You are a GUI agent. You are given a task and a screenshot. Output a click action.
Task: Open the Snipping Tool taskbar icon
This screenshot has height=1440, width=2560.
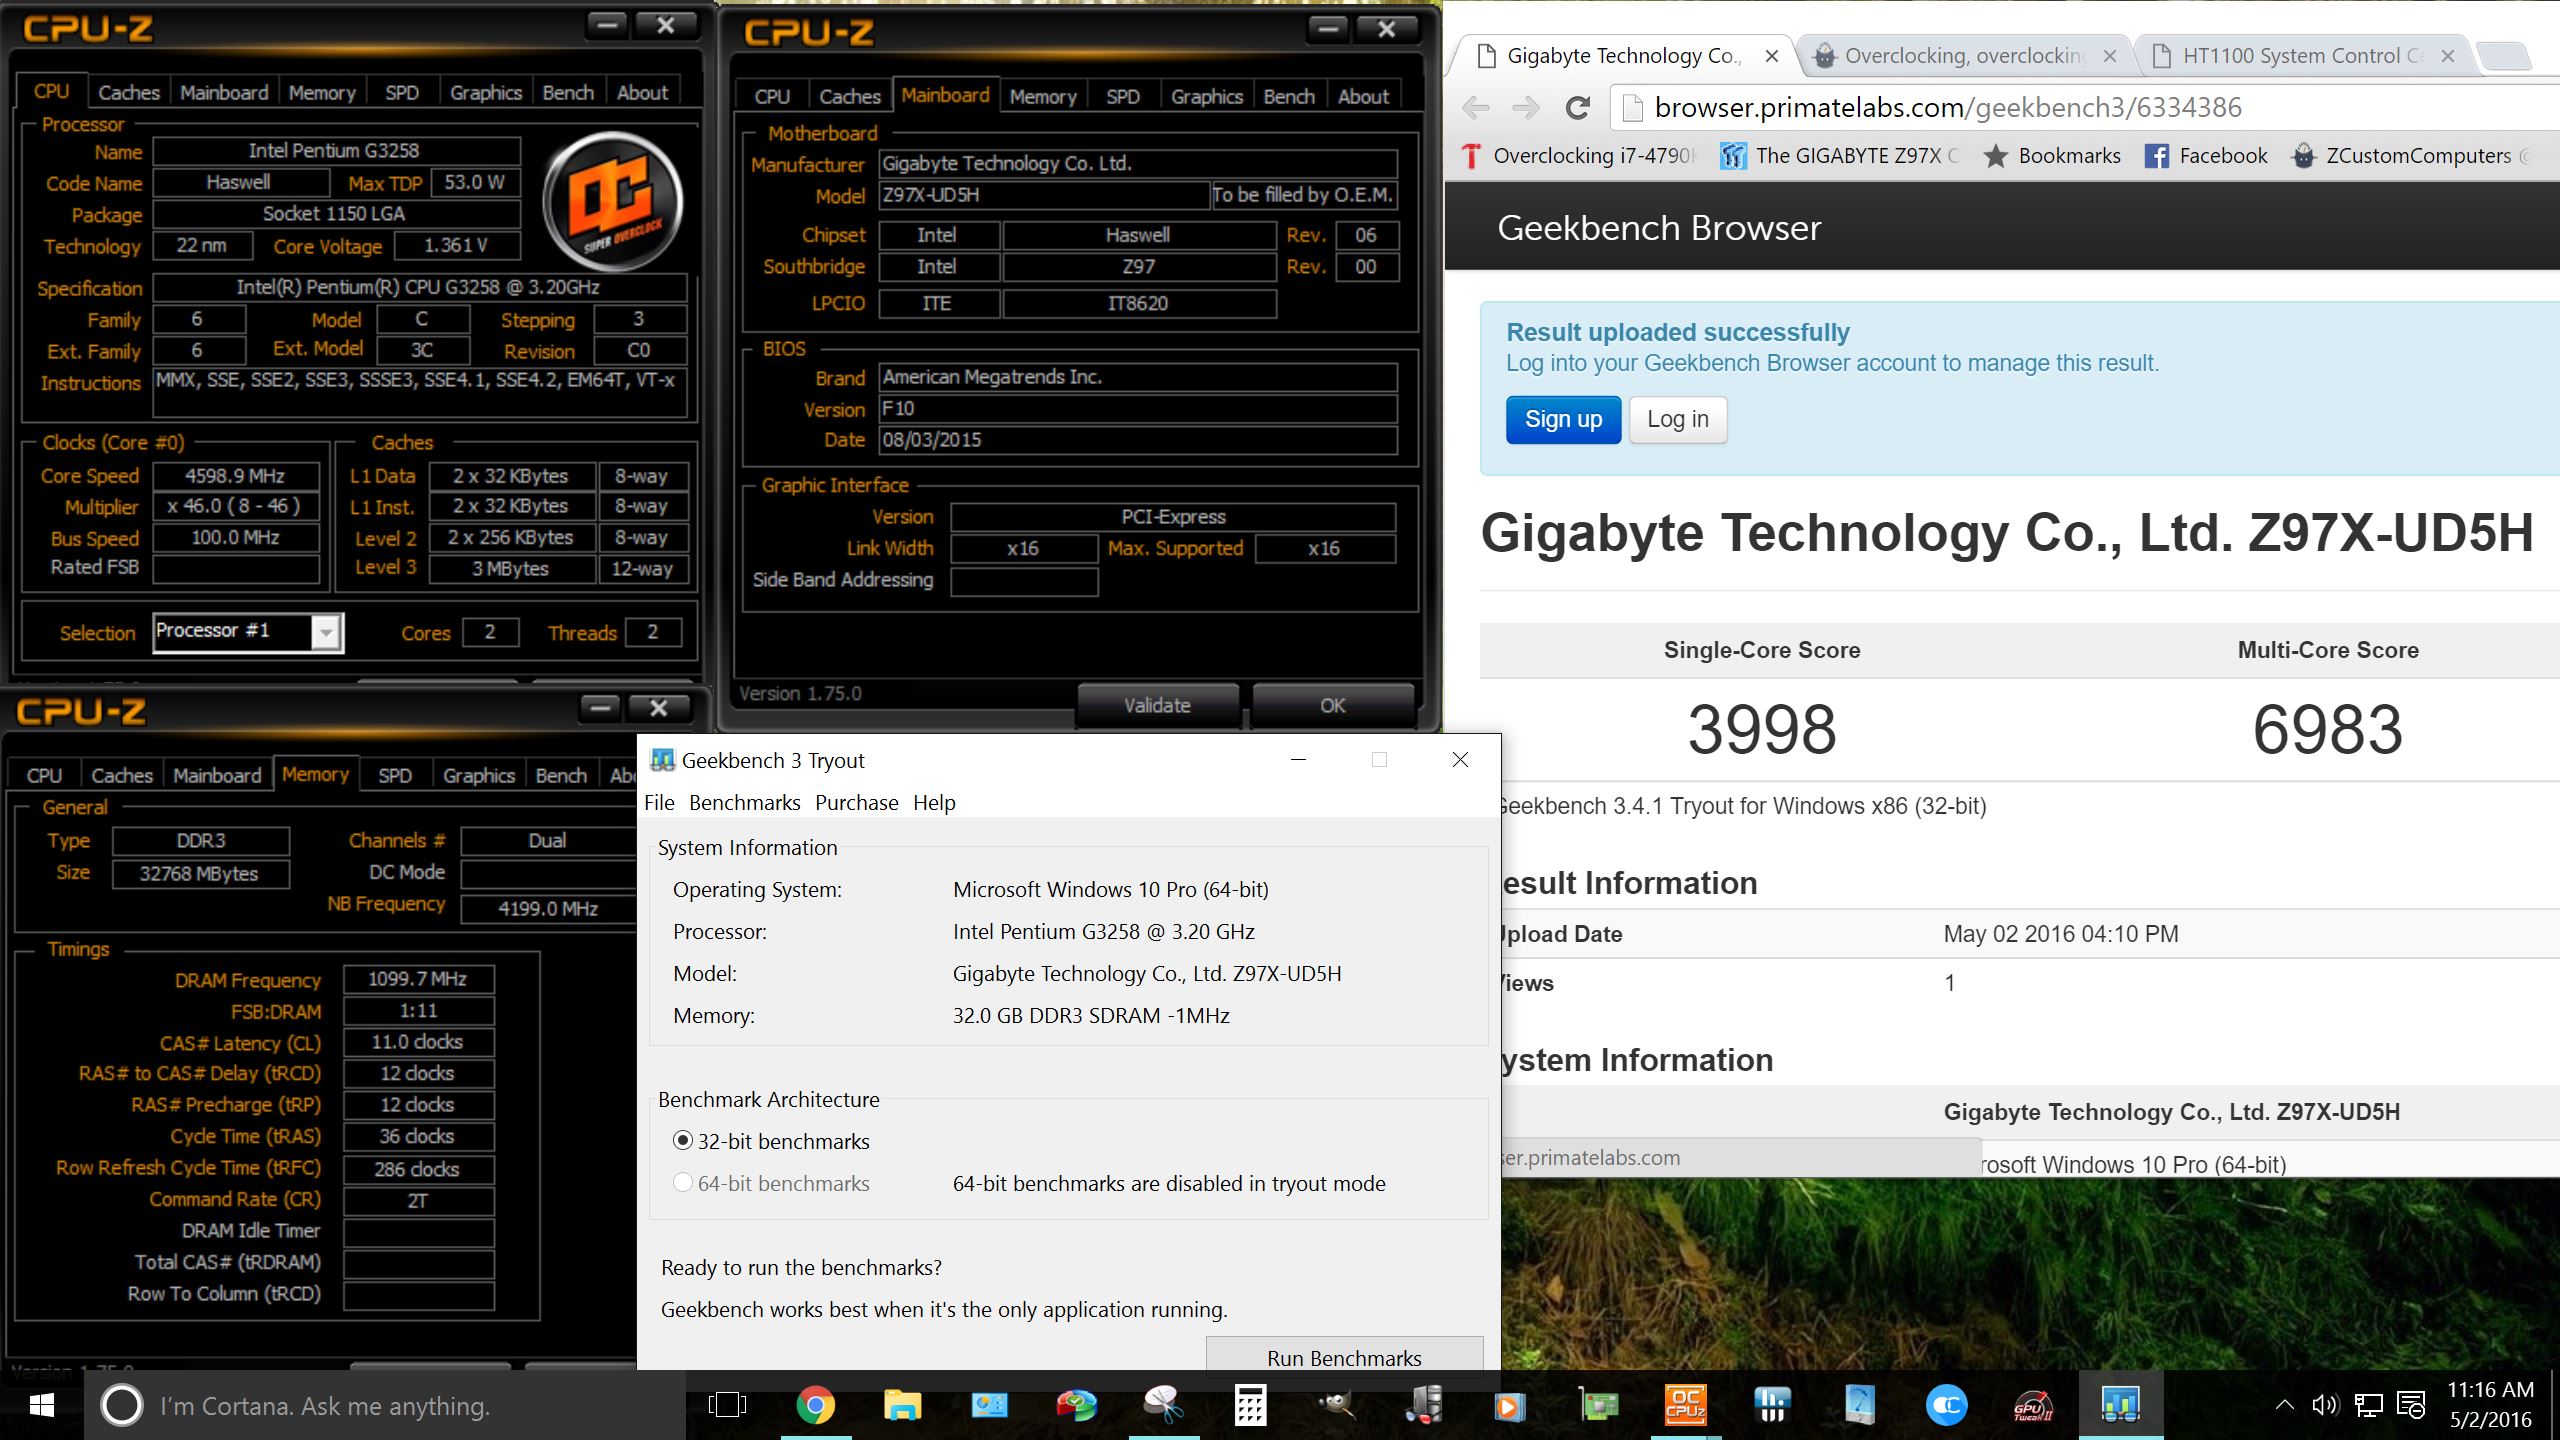1163,1406
